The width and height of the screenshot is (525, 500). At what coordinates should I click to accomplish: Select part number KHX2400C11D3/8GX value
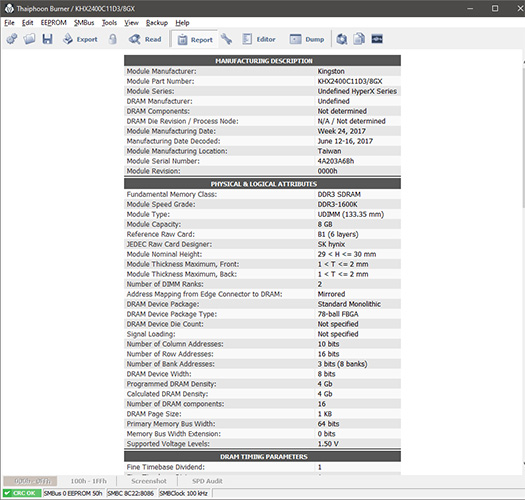pyautogui.click(x=350, y=81)
